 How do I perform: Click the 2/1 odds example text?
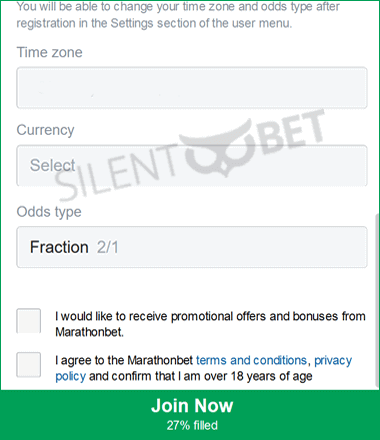coord(107,247)
